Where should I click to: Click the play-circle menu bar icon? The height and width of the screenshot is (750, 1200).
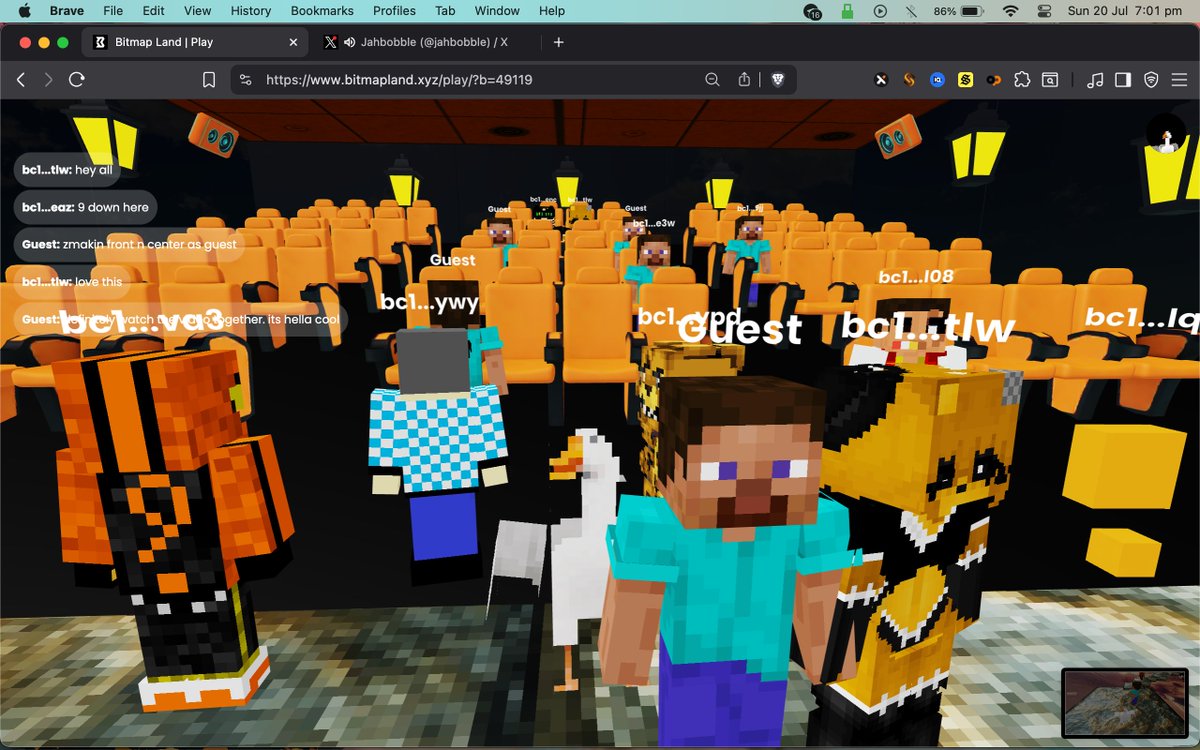click(x=881, y=11)
